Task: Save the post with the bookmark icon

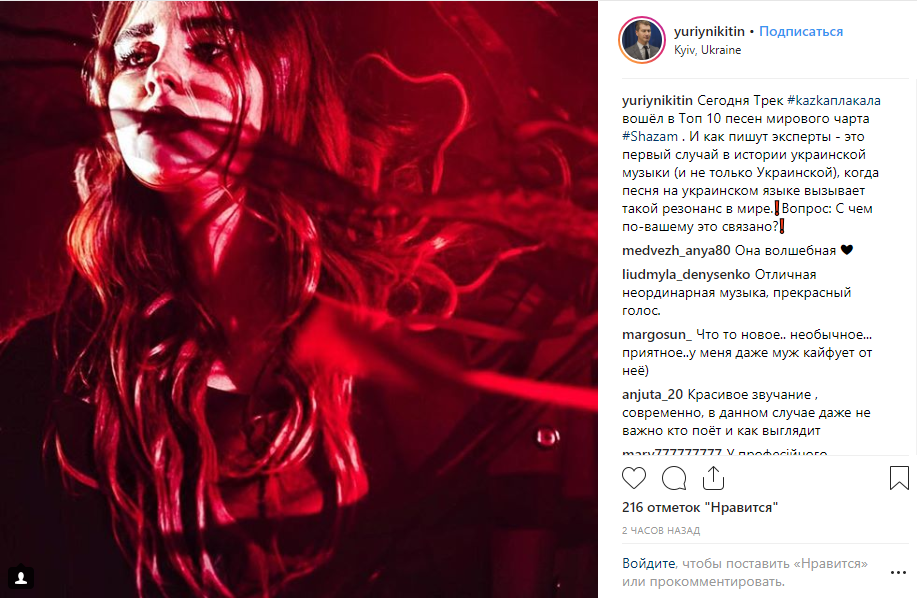Action: click(x=899, y=478)
